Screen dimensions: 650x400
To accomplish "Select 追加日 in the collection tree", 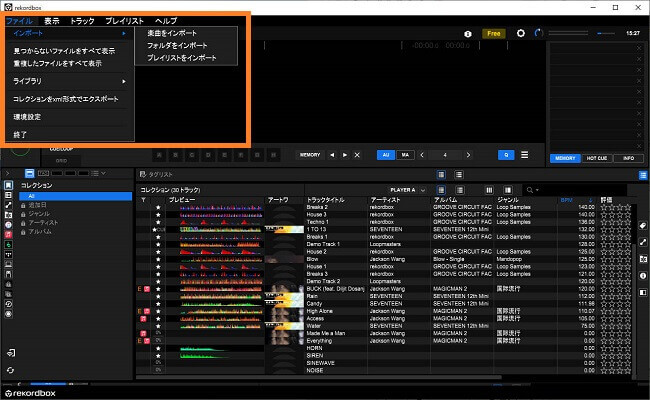I will coord(37,205).
